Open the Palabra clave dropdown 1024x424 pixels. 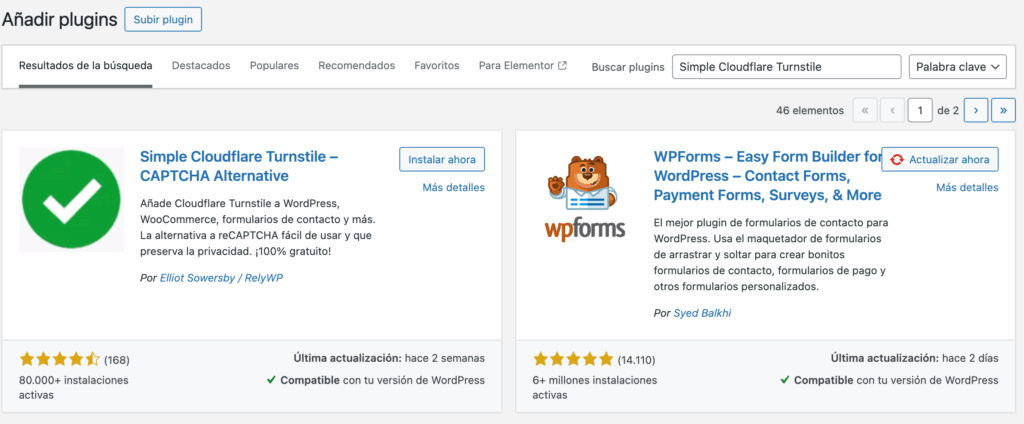coord(957,67)
